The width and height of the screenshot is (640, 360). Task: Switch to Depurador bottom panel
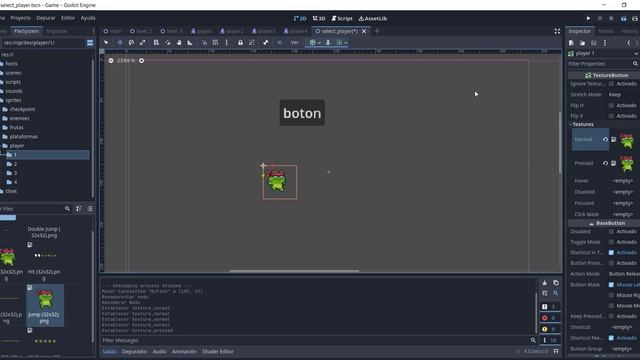(134, 351)
